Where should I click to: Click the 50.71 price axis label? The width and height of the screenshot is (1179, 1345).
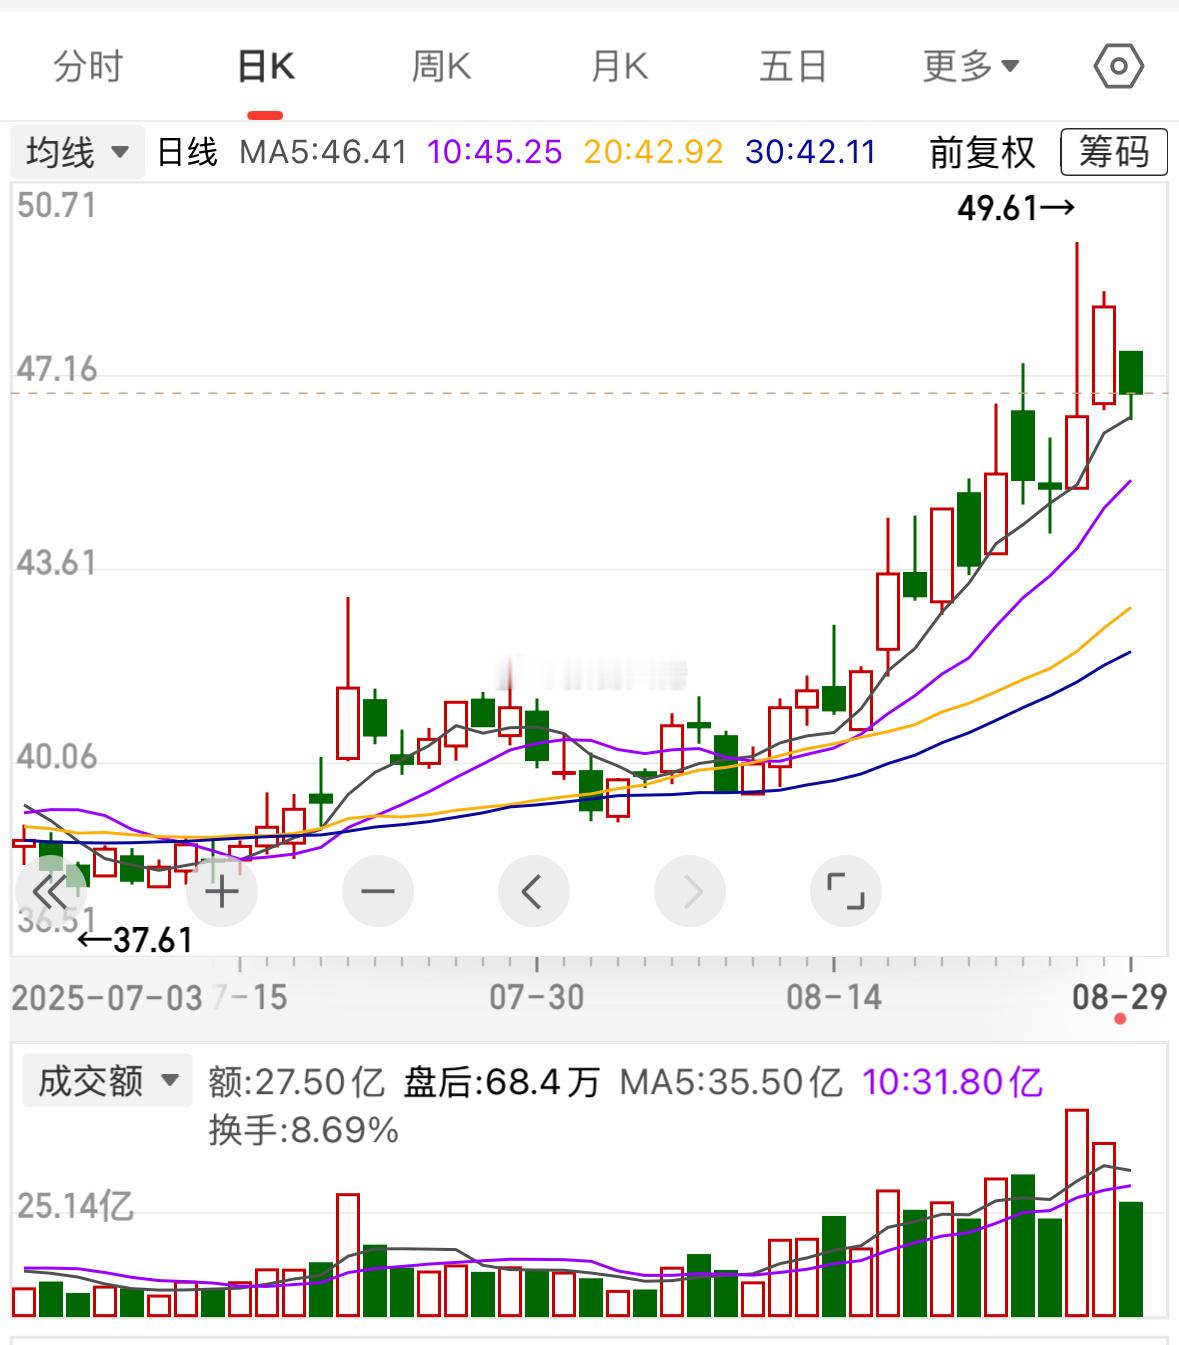(x=57, y=206)
